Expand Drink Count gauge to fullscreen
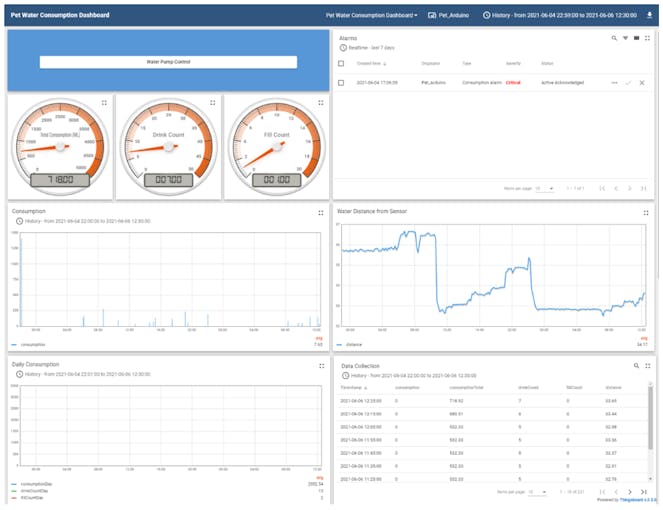663x510 pixels. click(x=213, y=102)
